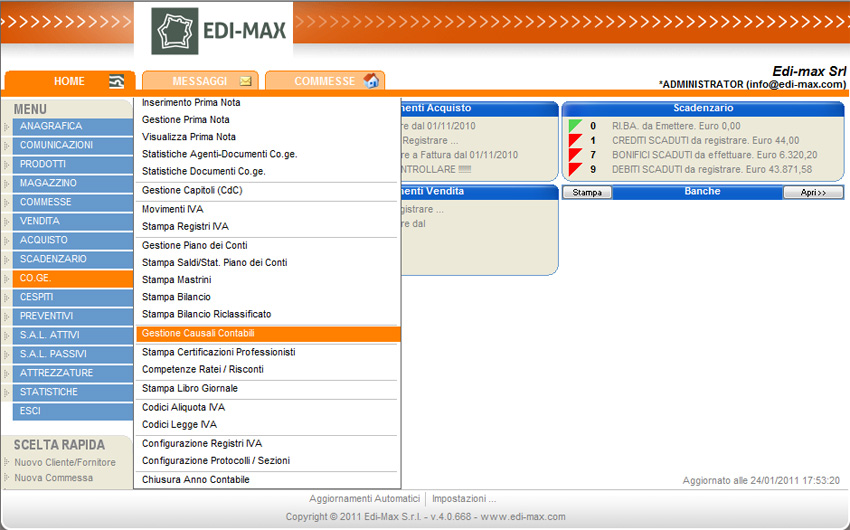The width and height of the screenshot is (850, 530).
Task: Click red flag for Debiti Scaduti
Action: (x=575, y=170)
